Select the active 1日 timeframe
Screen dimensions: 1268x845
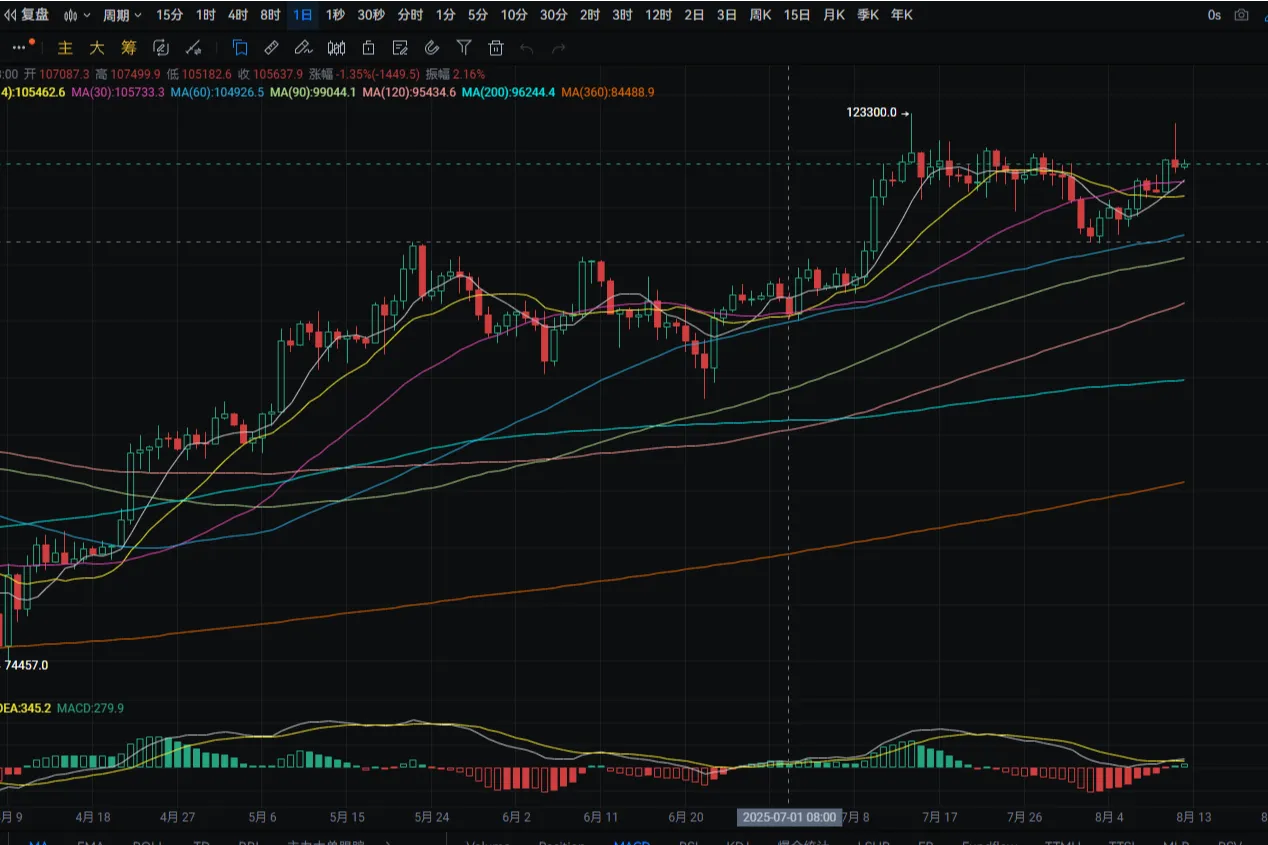302,15
